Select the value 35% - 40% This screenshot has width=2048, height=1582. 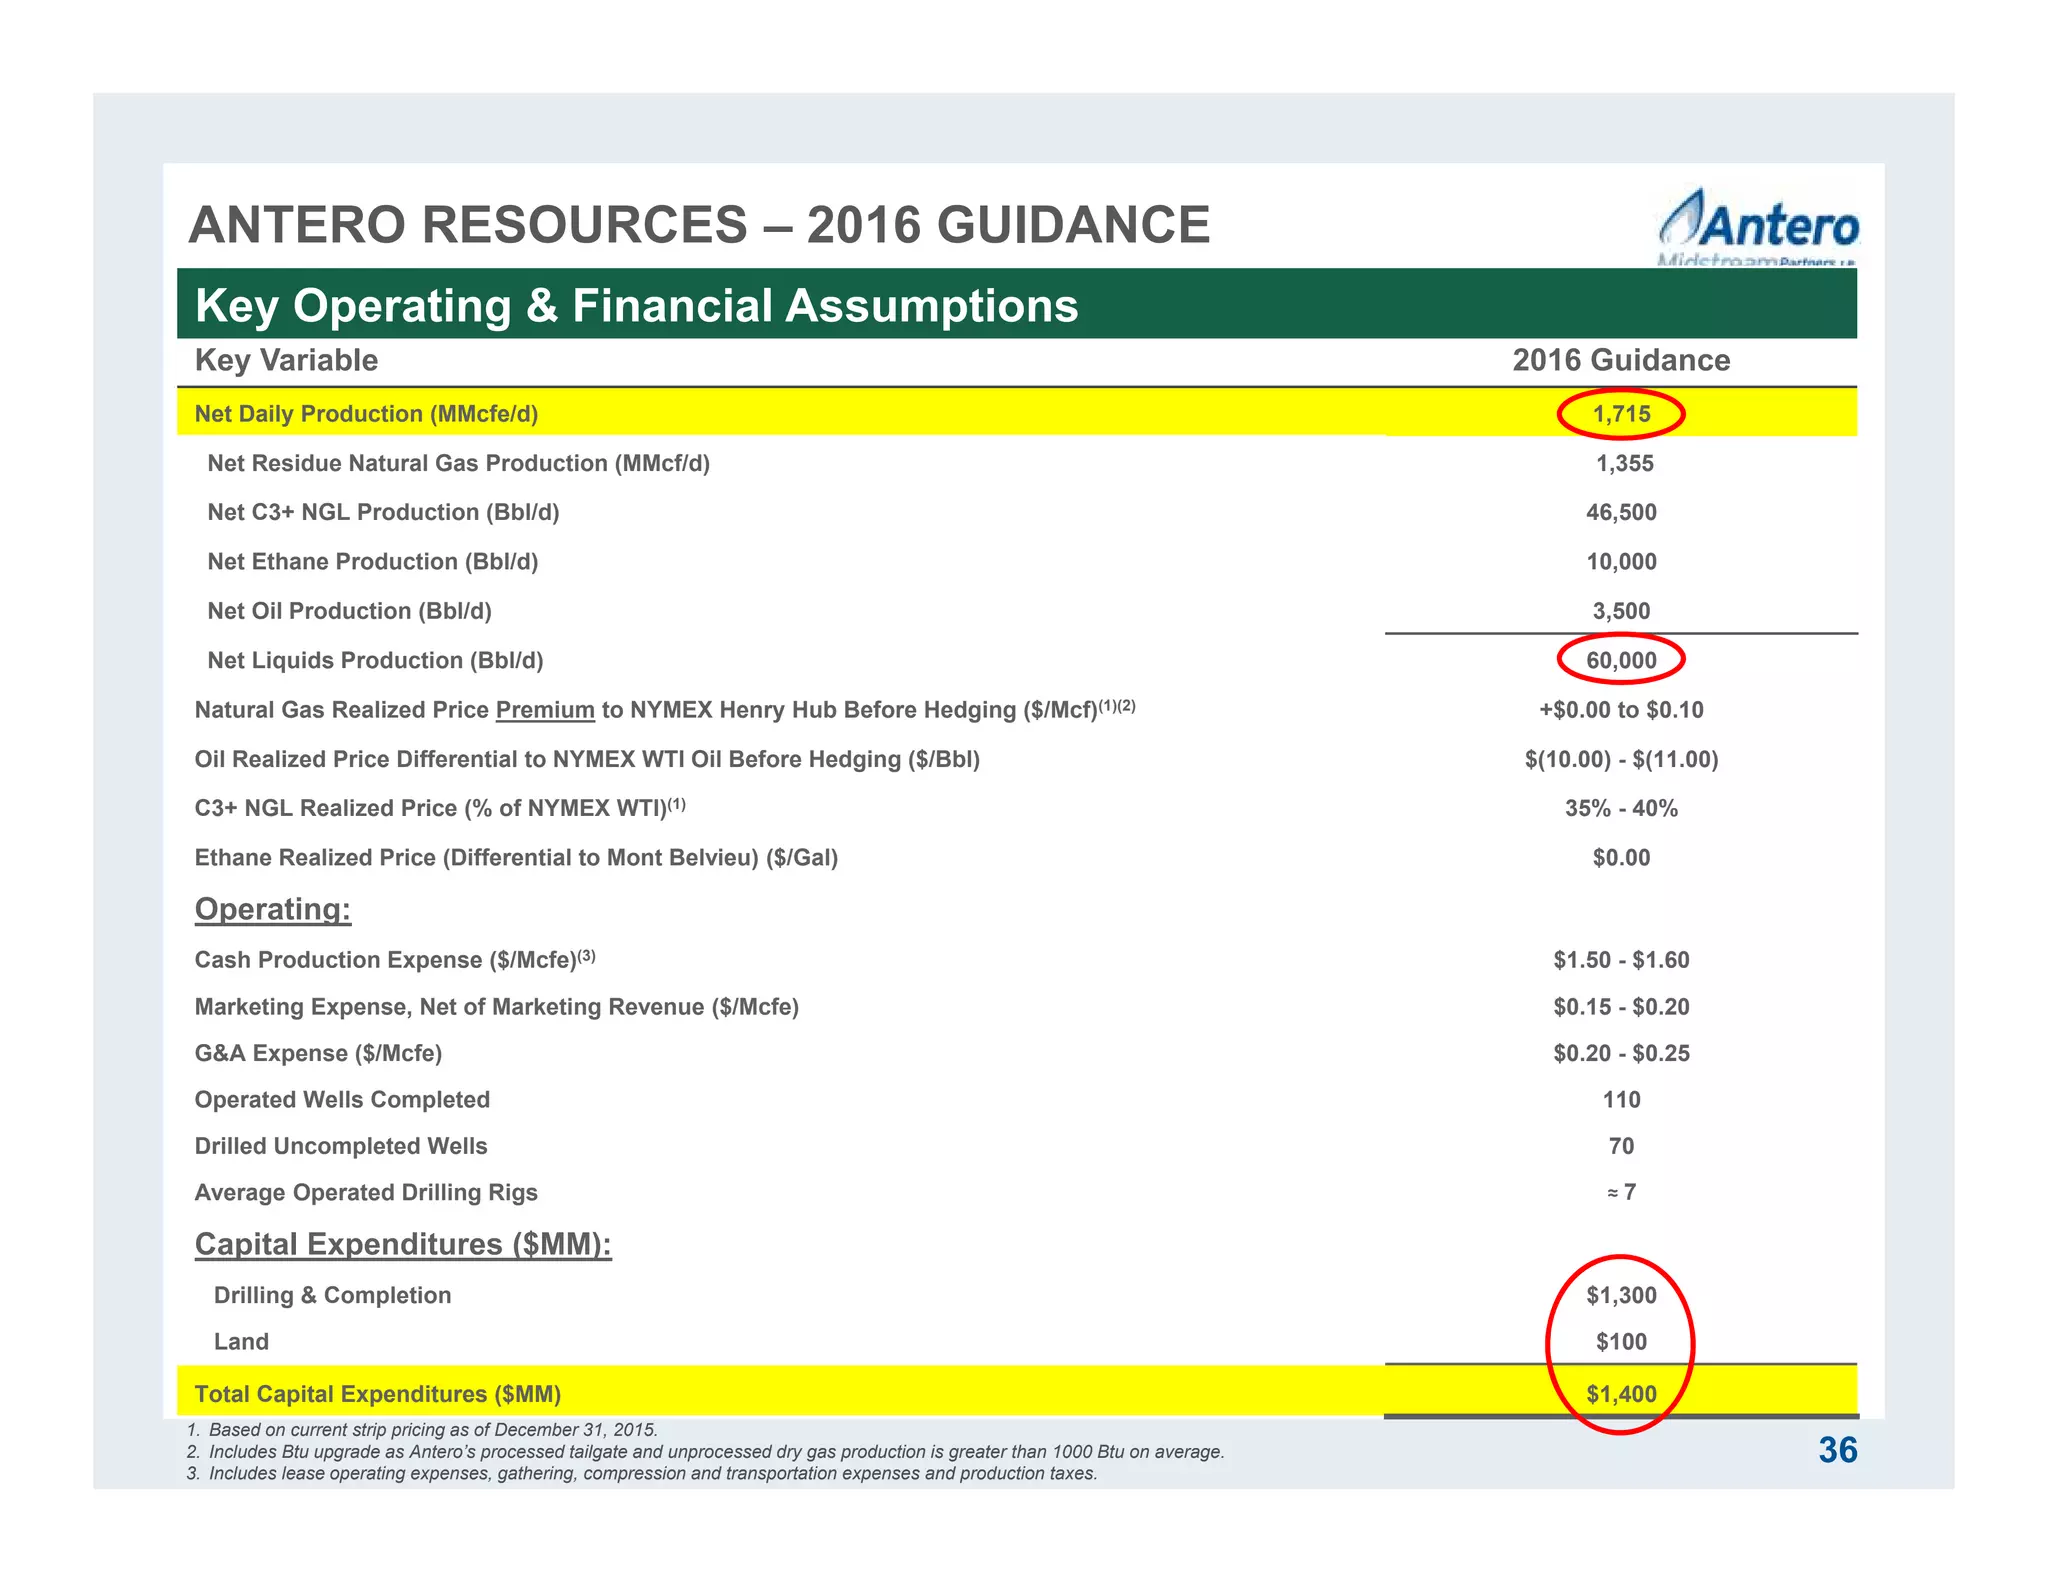(1621, 808)
